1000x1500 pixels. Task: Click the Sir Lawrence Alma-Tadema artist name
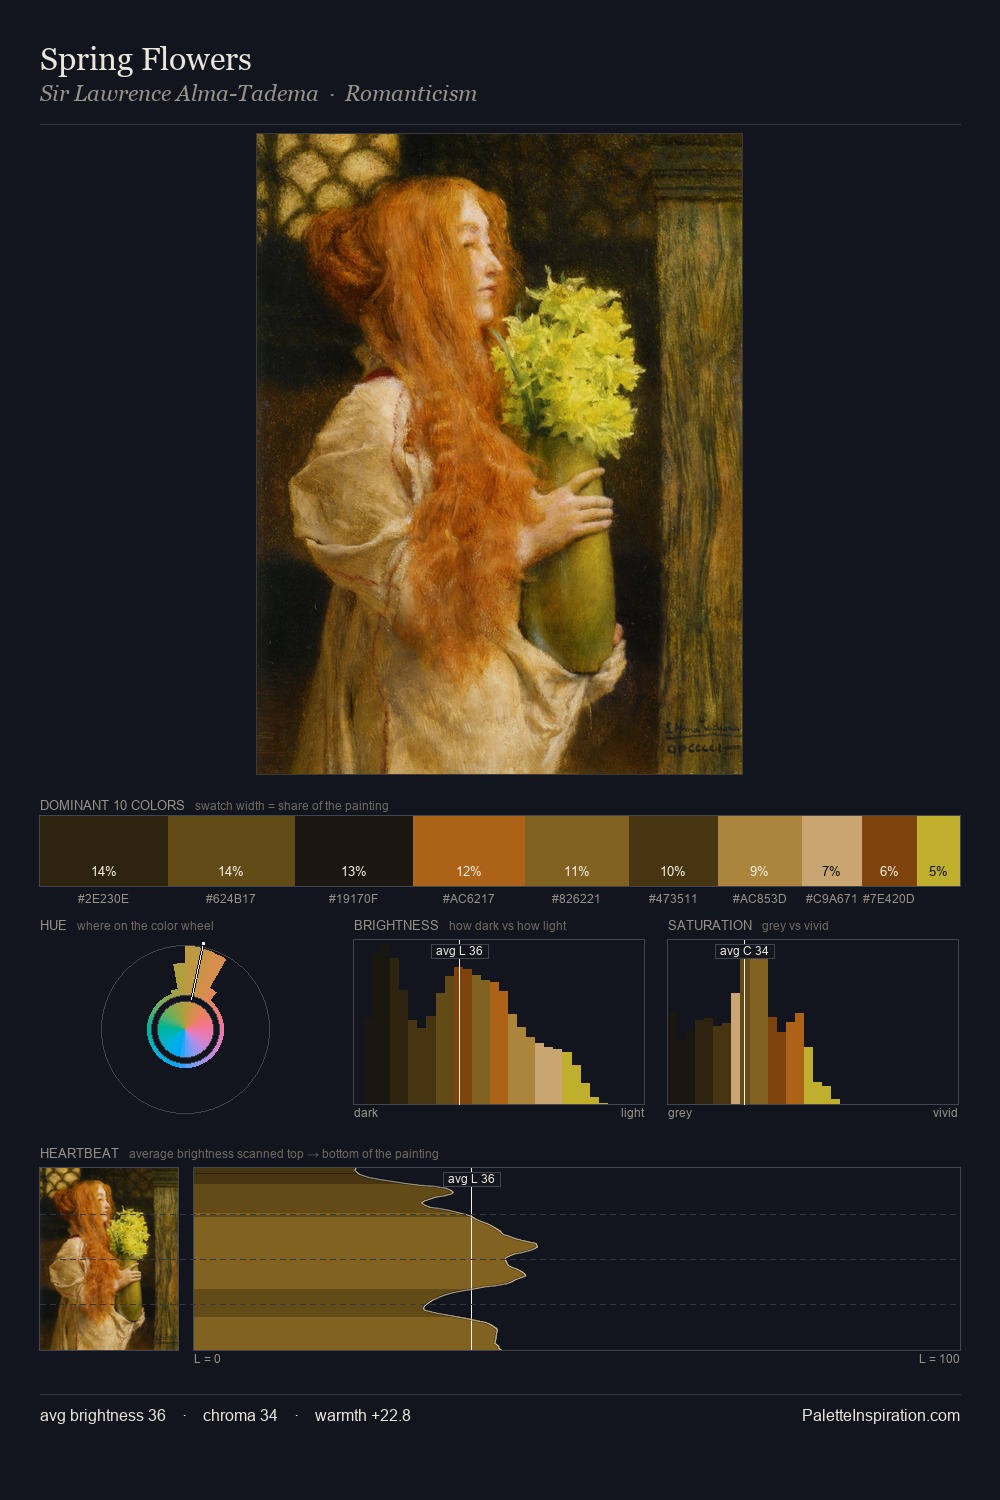pyautogui.click(x=179, y=94)
